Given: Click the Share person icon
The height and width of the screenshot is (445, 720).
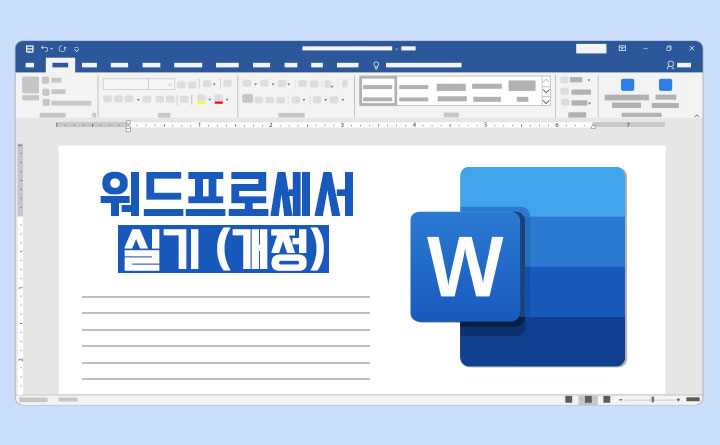Looking at the screenshot, I should point(670,65).
